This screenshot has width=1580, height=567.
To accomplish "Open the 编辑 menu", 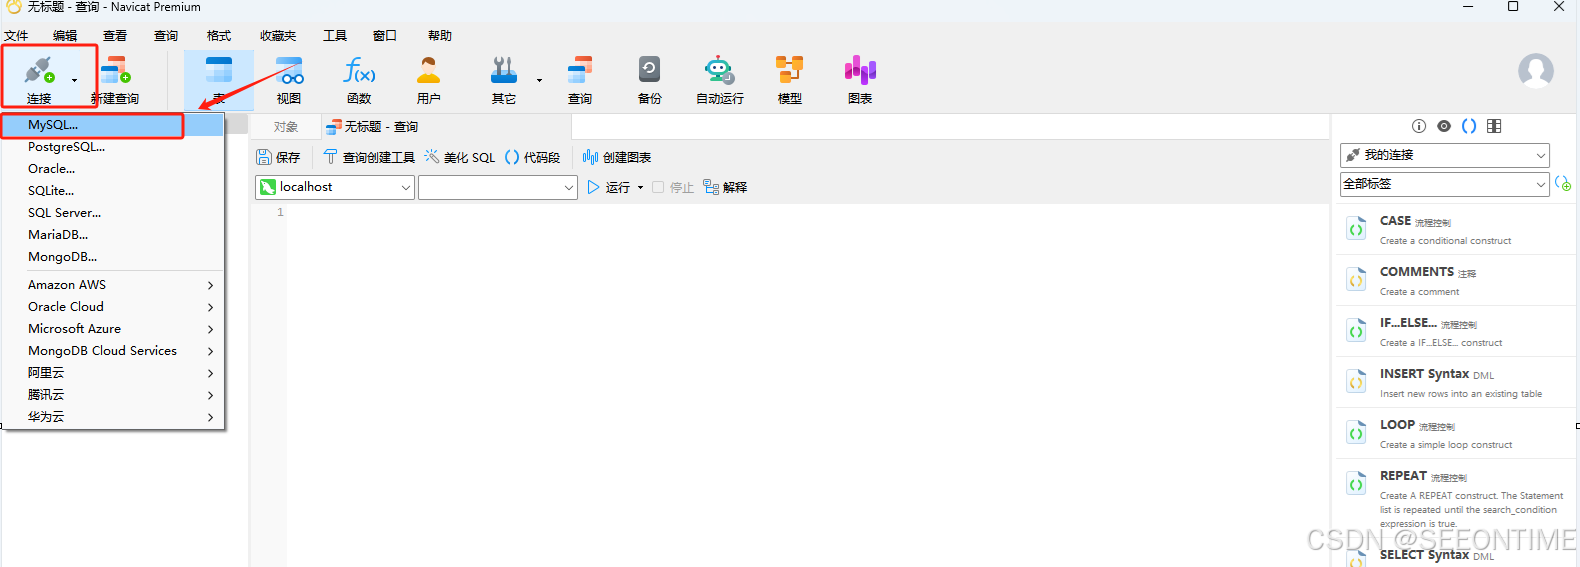I will [65, 36].
